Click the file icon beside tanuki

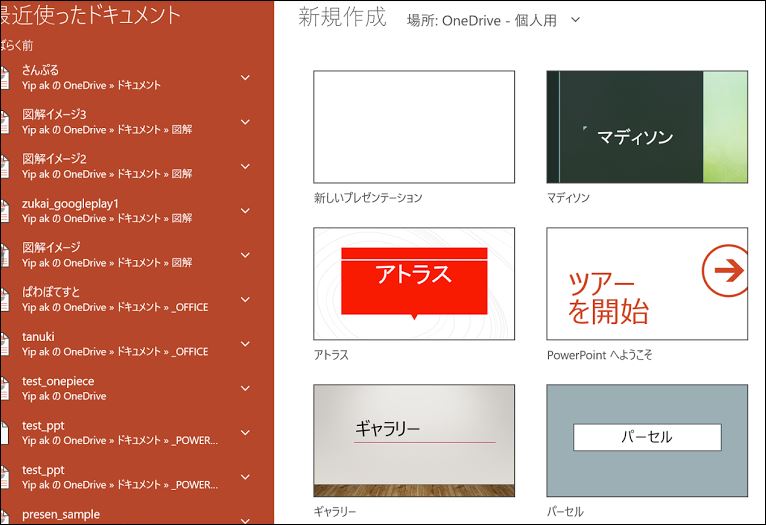point(4,344)
